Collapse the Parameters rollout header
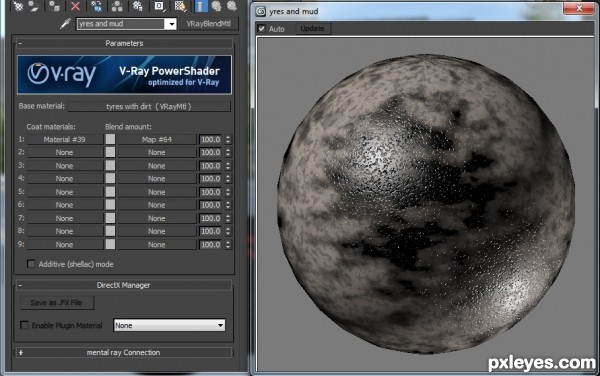The height and width of the screenshot is (376, 600). (x=124, y=43)
